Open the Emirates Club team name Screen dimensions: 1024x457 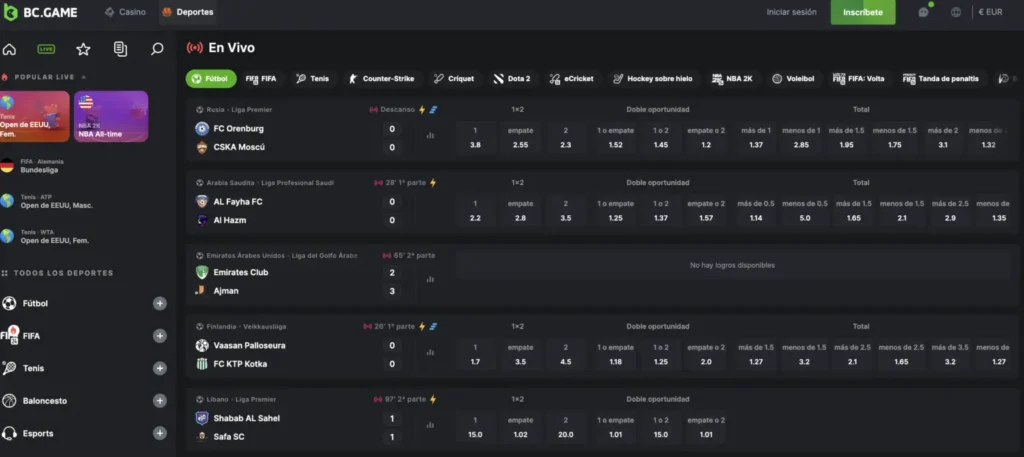pyautogui.click(x=241, y=272)
